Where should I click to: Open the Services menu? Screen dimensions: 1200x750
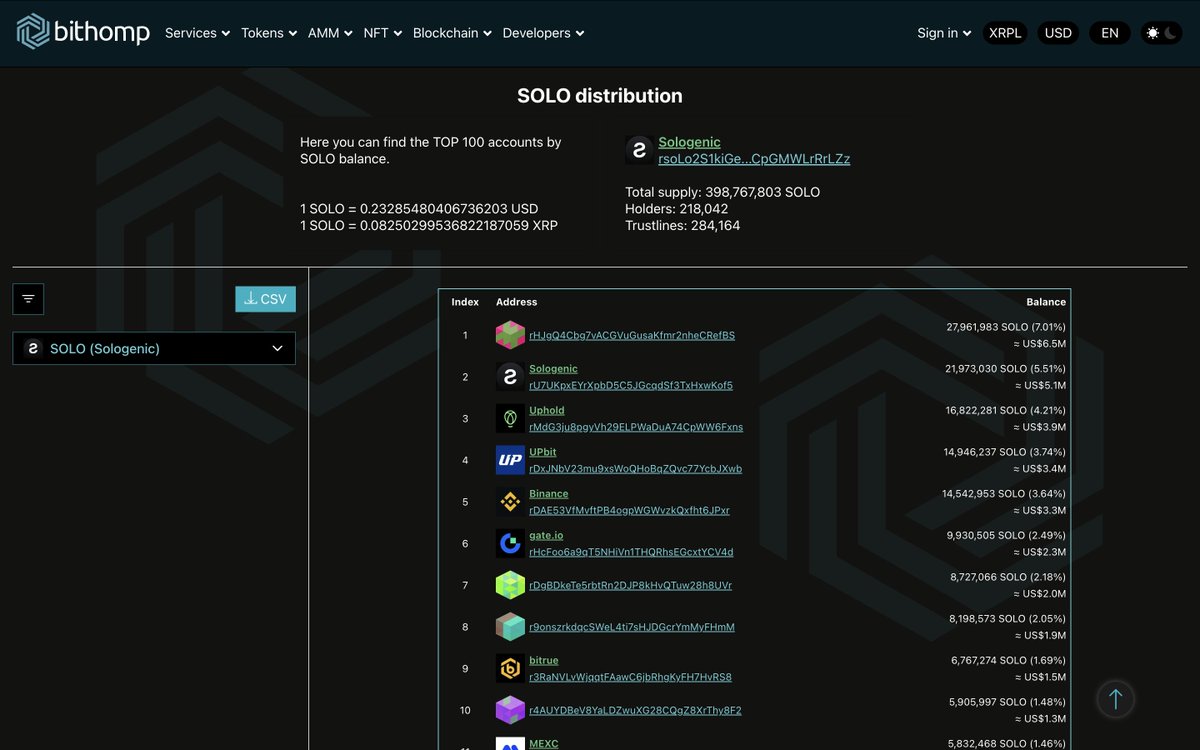(x=197, y=33)
